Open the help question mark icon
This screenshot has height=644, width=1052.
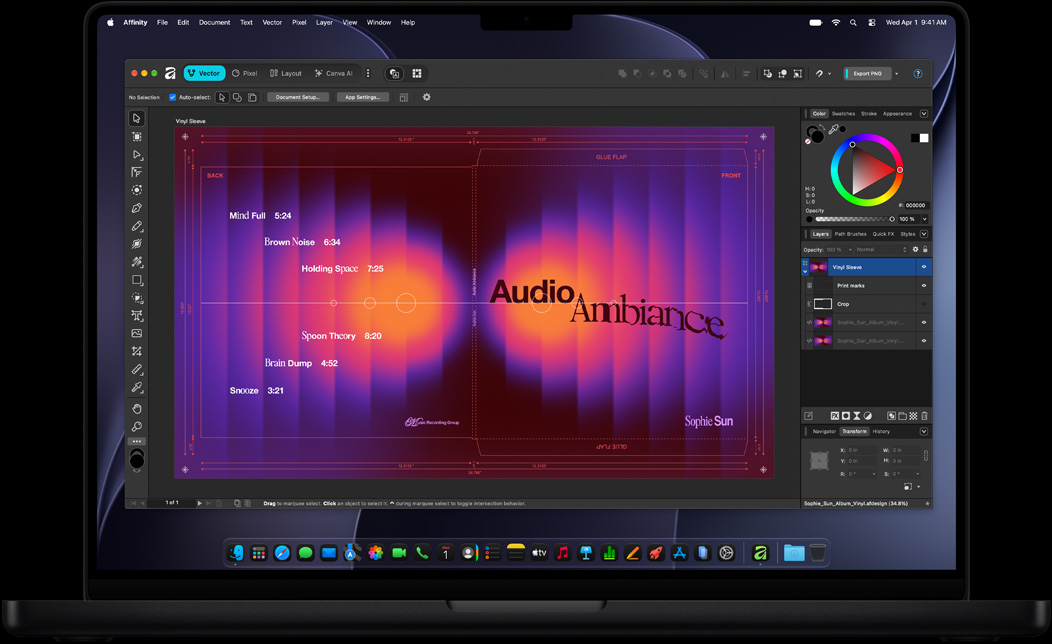click(918, 74)
